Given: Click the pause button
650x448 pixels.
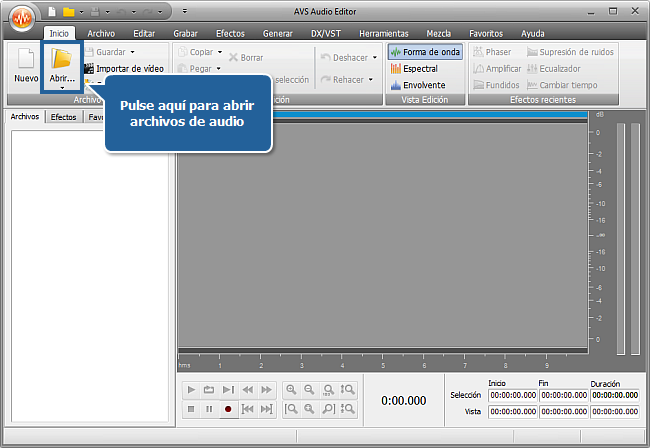Looking at the screenshot, I should 210,409.
